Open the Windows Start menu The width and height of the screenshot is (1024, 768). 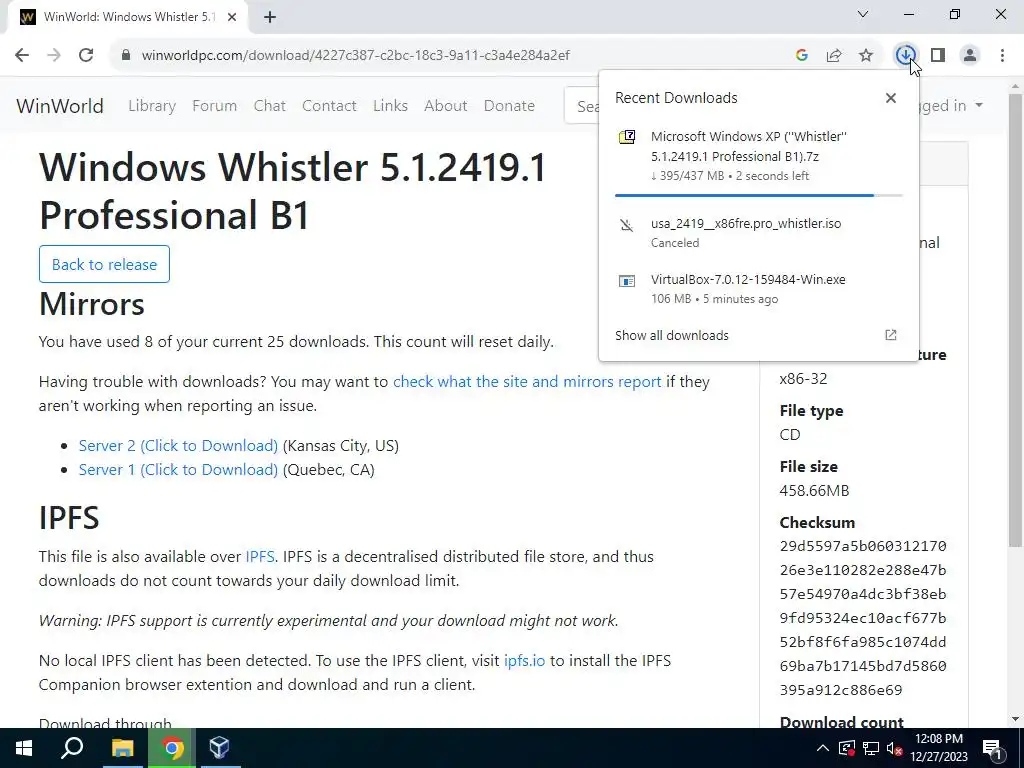coord(24,748)
